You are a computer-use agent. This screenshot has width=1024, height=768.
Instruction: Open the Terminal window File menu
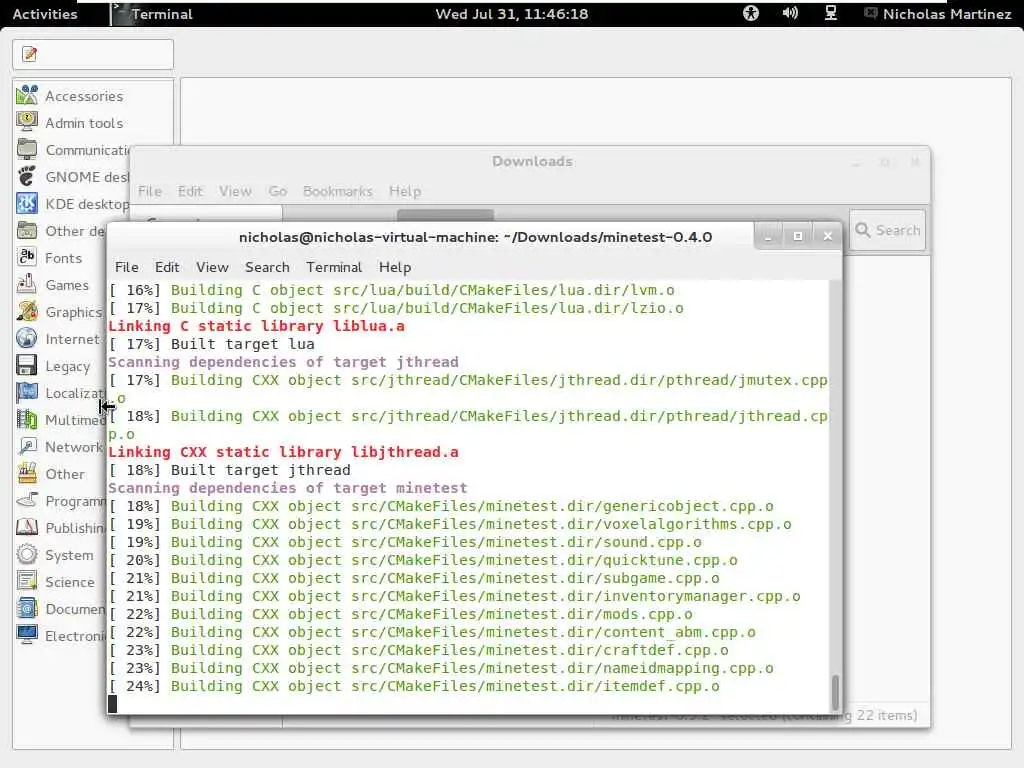click(x=127, y=267)
